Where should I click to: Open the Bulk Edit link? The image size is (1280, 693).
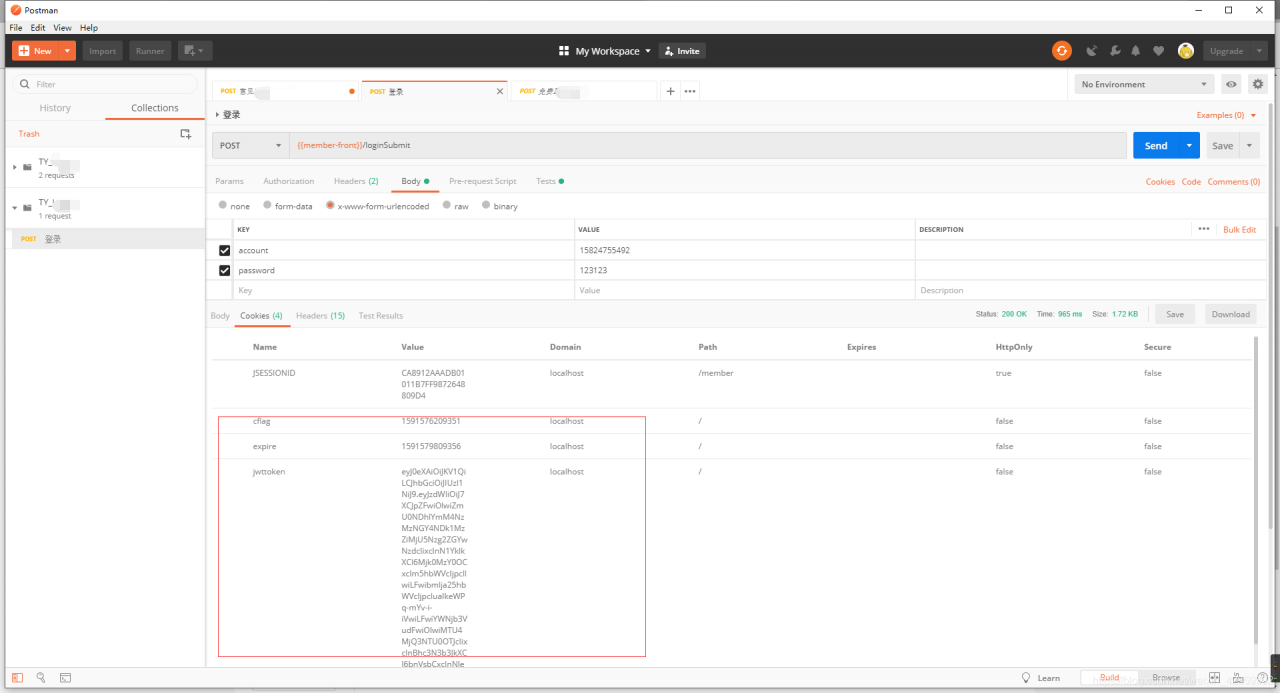pyautogui.click(x=1240, y=229)
